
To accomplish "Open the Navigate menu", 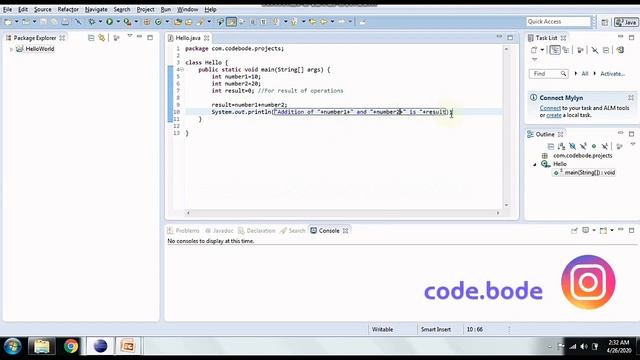I will click(x=96, y=9).
